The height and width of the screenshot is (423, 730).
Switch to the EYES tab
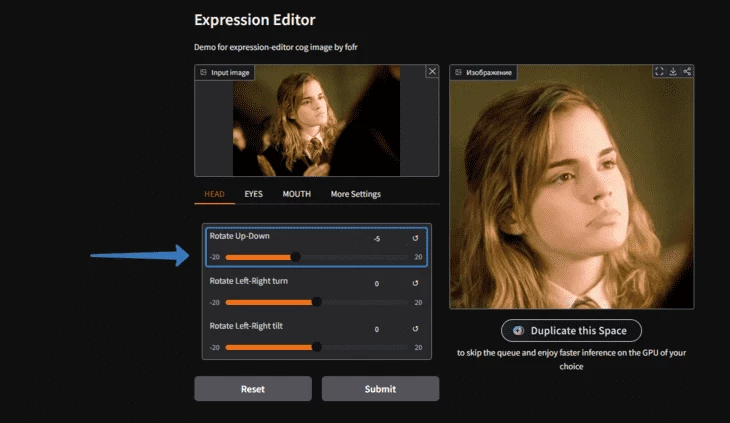(254, 194)
